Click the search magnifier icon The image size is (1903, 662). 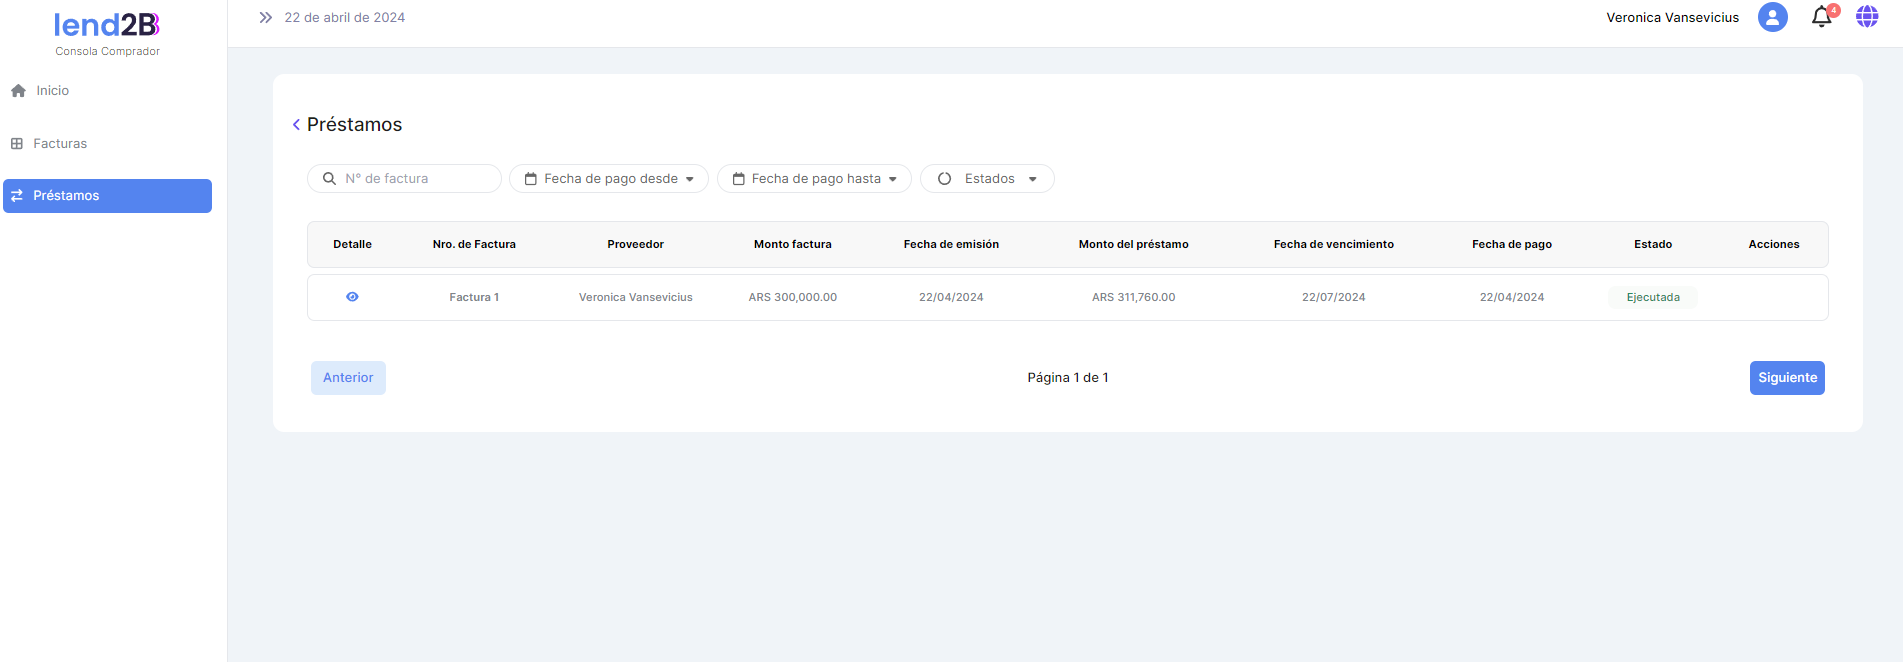coord(329,179)
